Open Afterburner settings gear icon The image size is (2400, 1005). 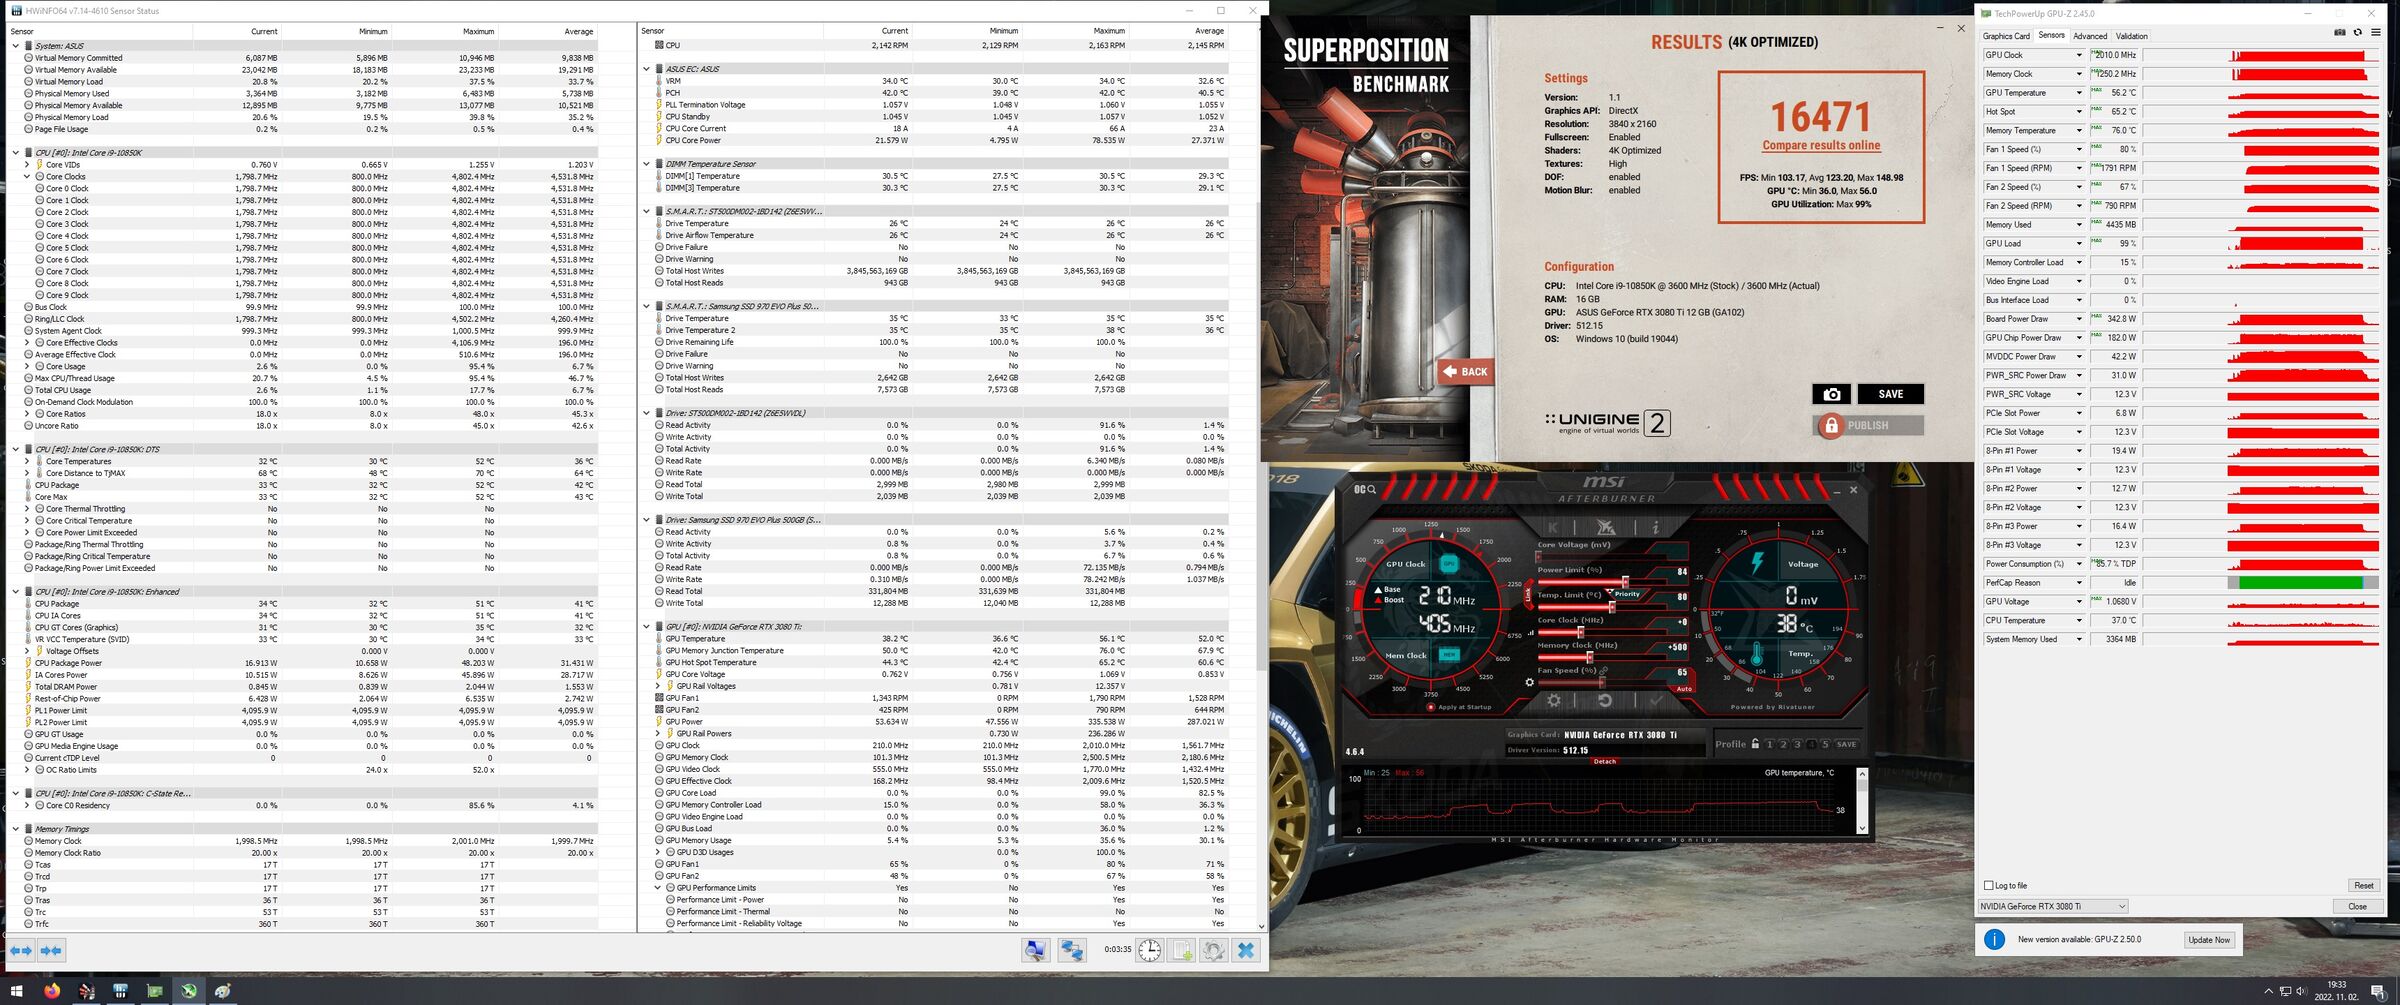[1554, 701]
